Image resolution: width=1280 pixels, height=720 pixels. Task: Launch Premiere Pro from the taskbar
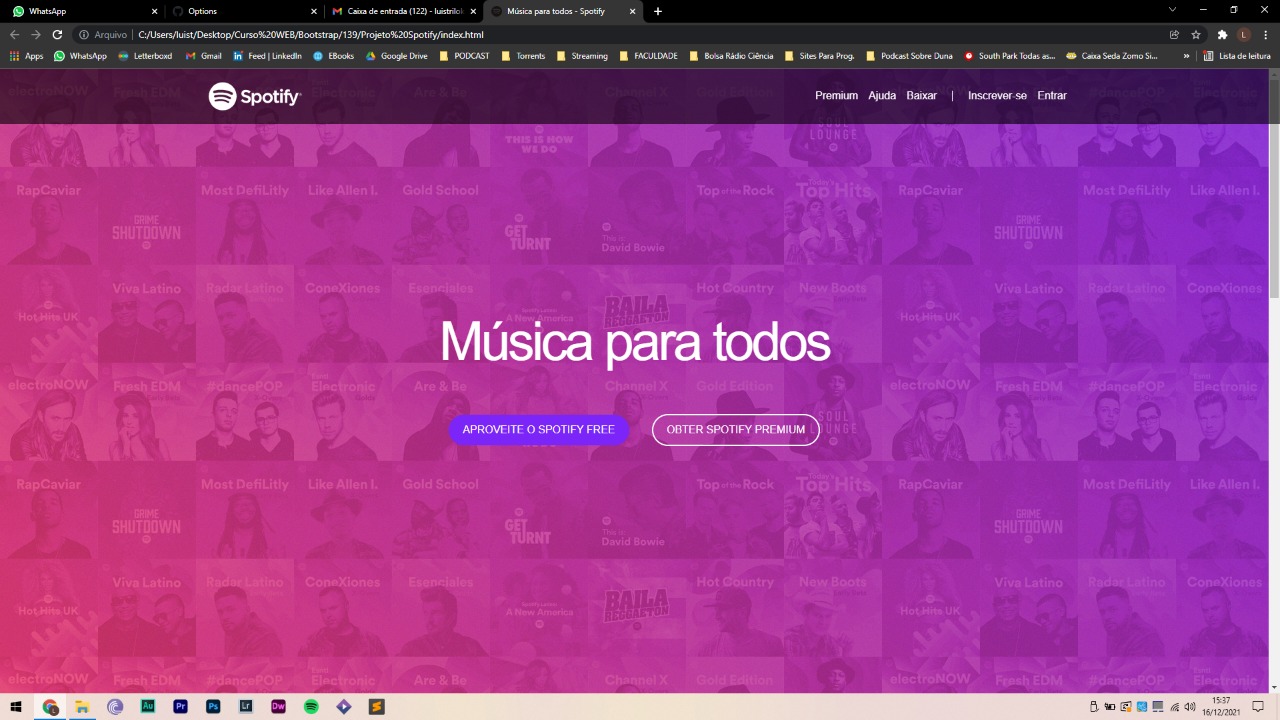[x=180, y=706]
